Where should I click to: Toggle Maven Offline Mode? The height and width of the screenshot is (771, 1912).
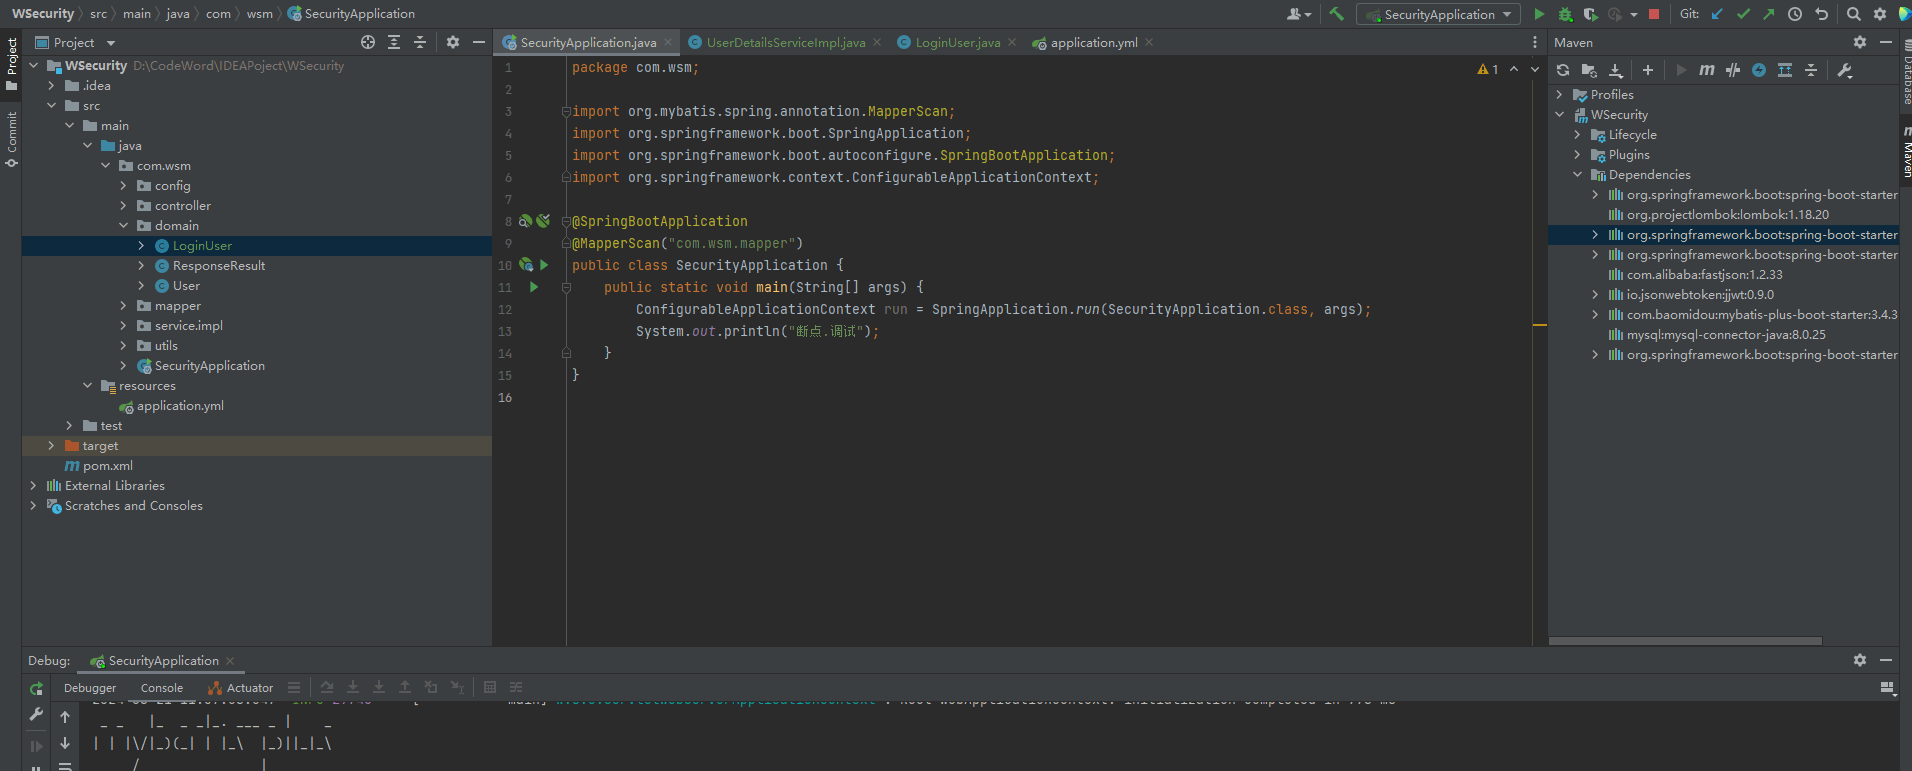pos(1733,70)
